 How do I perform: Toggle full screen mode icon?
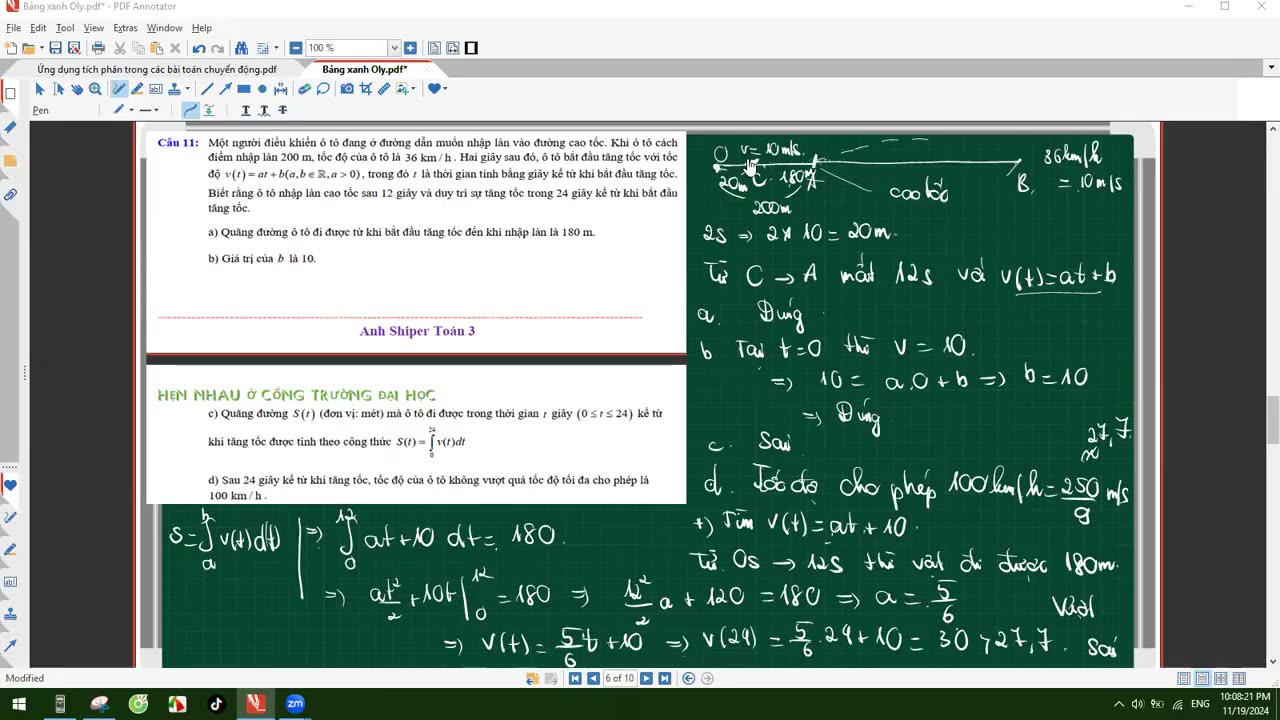[471, 48]
